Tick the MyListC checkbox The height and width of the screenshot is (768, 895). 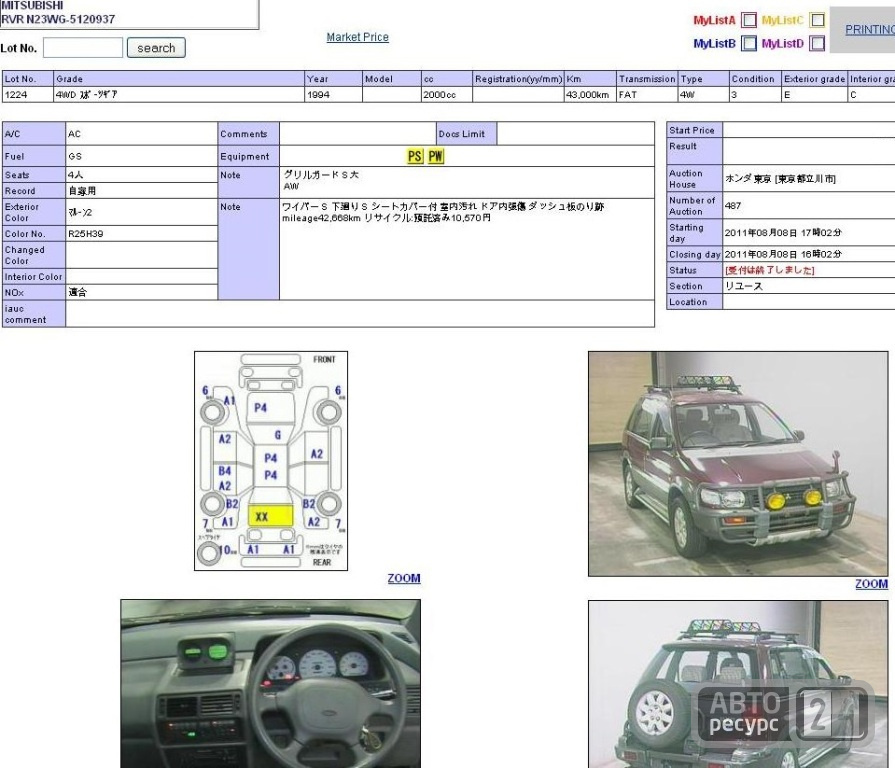(x=817, y=20)
